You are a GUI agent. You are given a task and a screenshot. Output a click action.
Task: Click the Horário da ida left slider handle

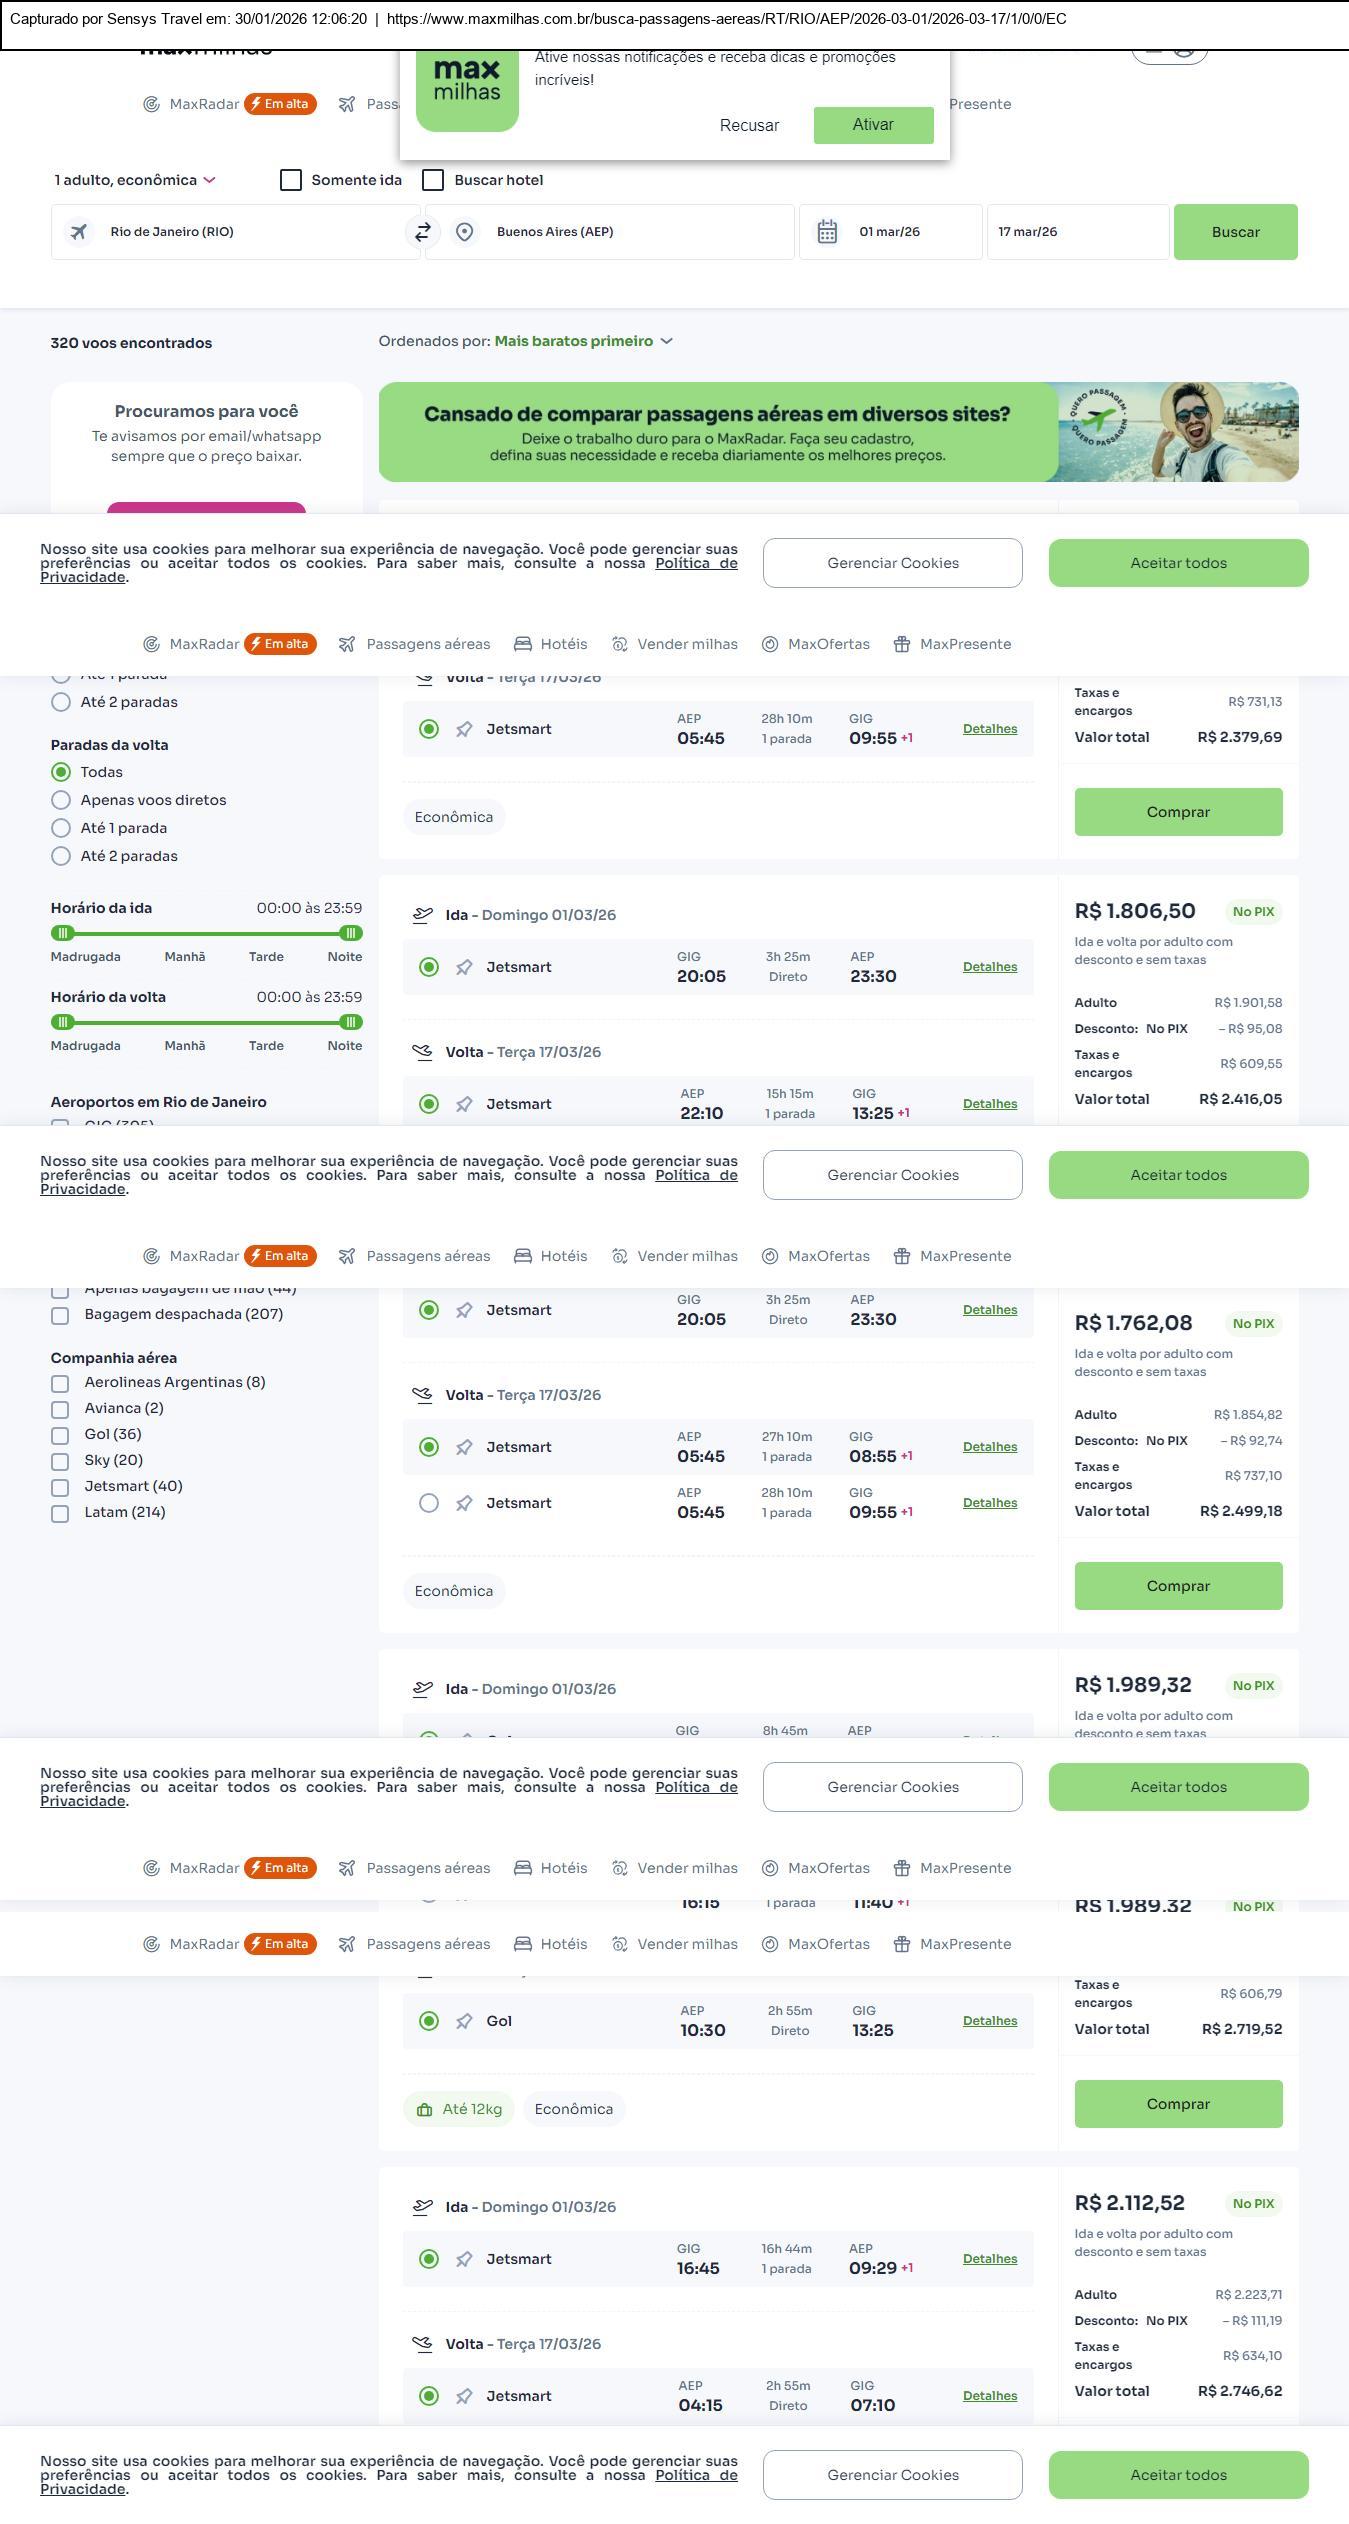coord(63,933)
